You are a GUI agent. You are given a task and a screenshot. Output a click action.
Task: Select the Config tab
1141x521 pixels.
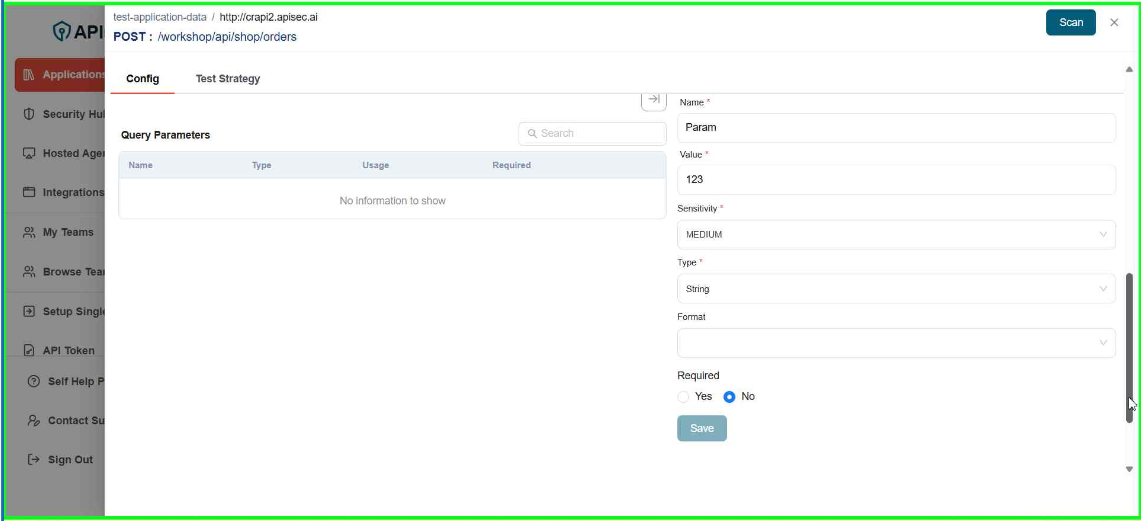[143, 79]
